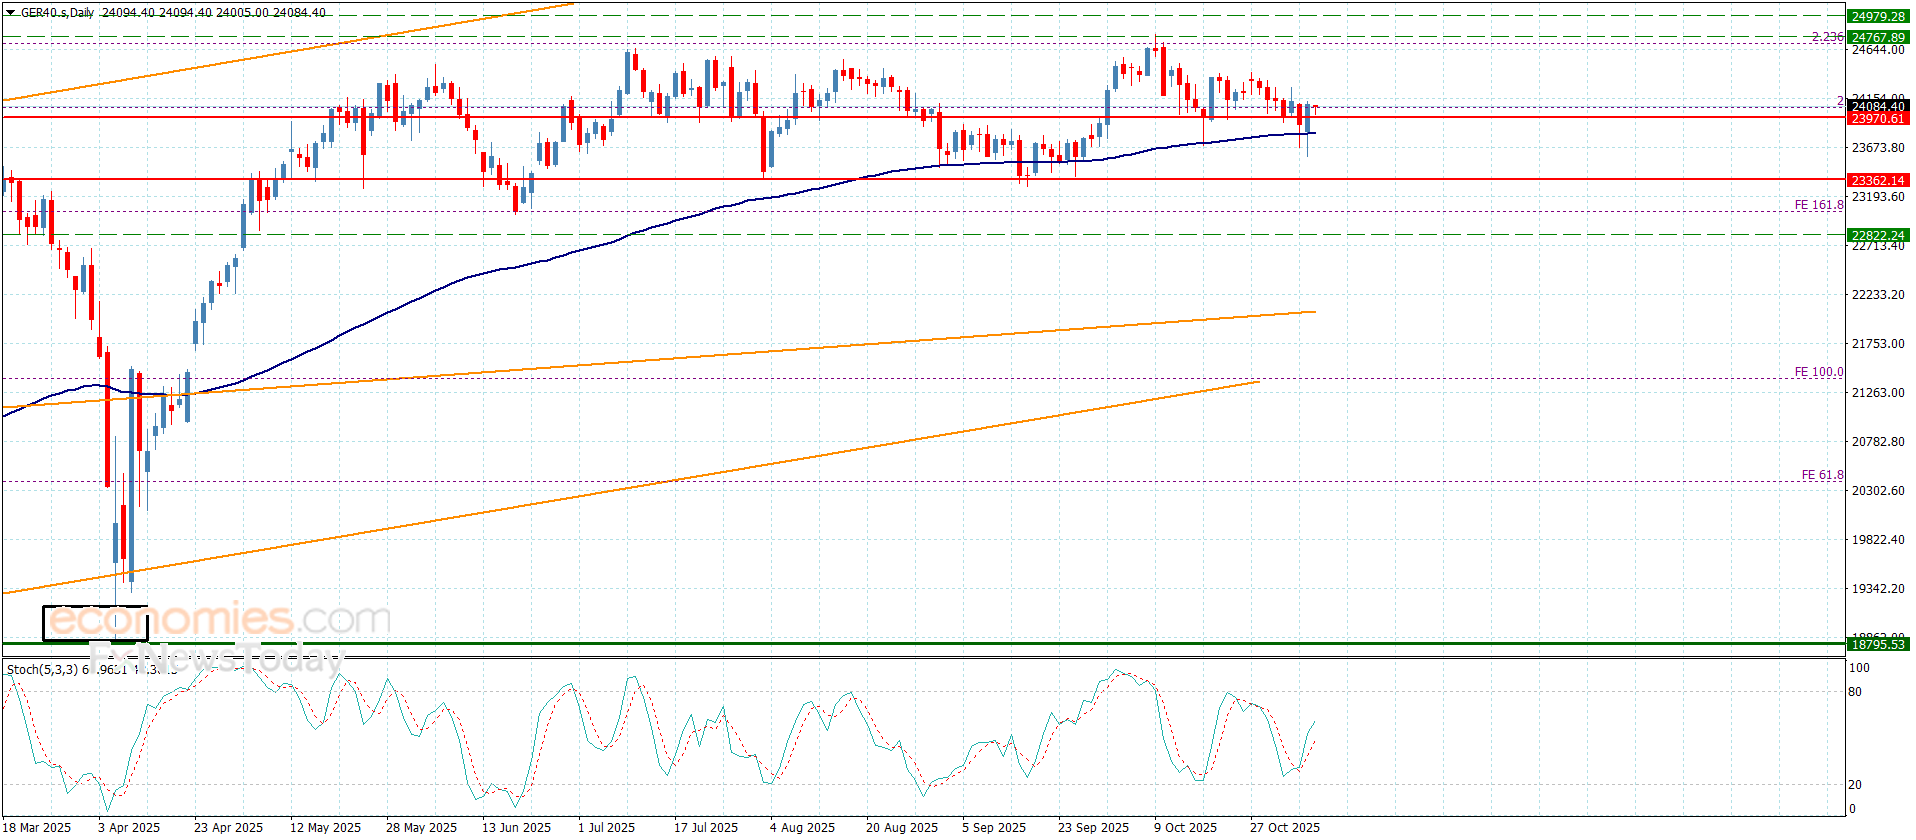This screenshot has width=1916, height=840.
Task: Click the black rectangle marker near chart low
Action: pos(95,623)
